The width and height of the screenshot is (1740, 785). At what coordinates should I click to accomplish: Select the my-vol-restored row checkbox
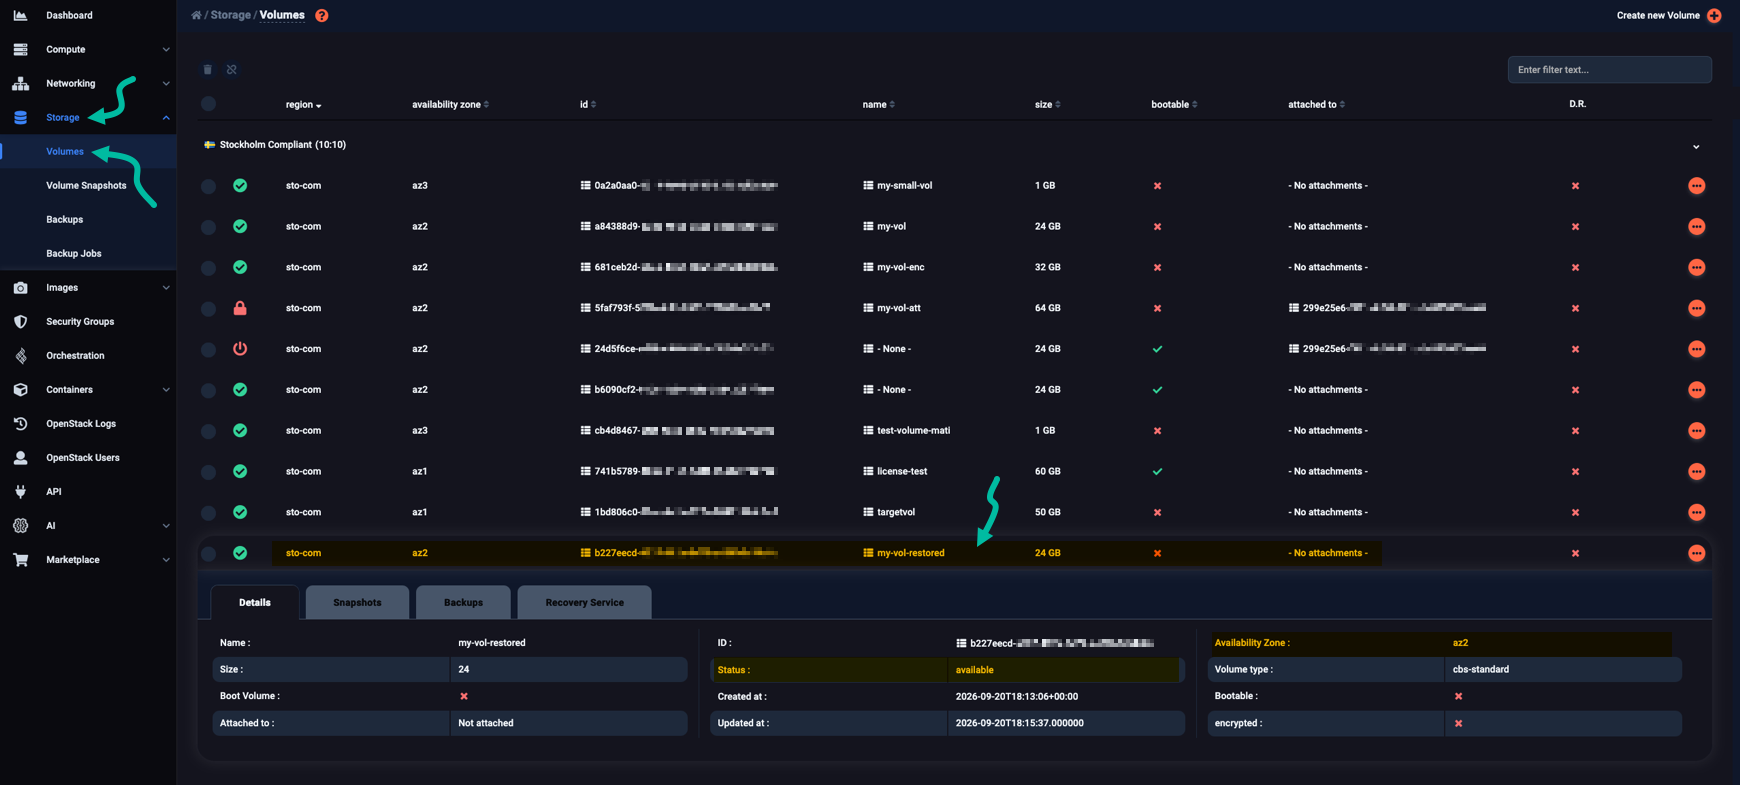tap(208, 553)
